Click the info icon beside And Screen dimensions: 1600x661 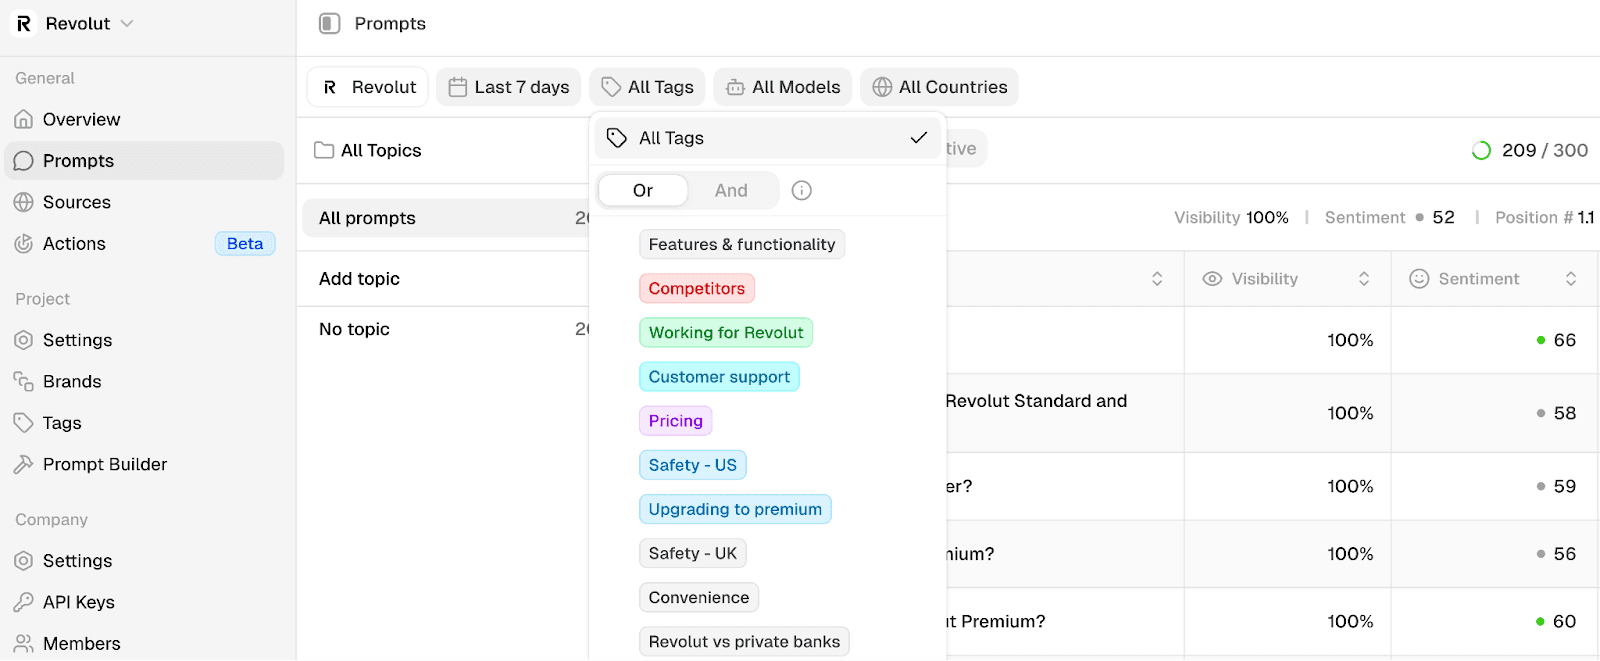pyautogui.click(x=802, y=190)
